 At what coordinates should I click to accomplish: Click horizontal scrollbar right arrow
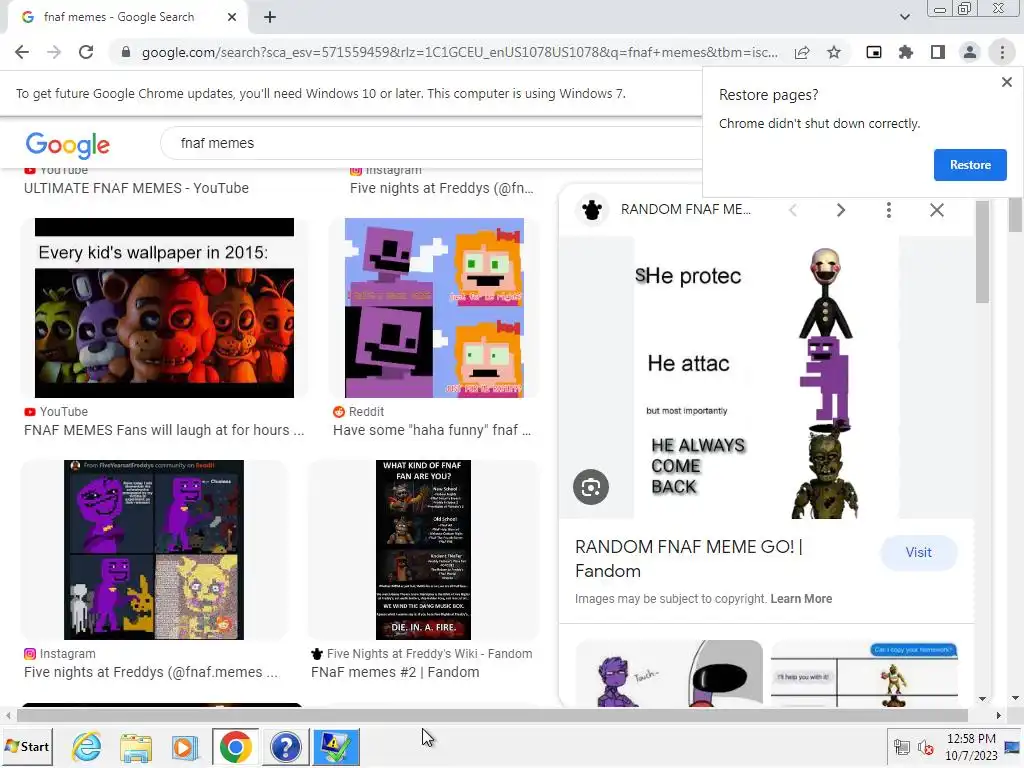pyautogui.click(x=999, y=715)
